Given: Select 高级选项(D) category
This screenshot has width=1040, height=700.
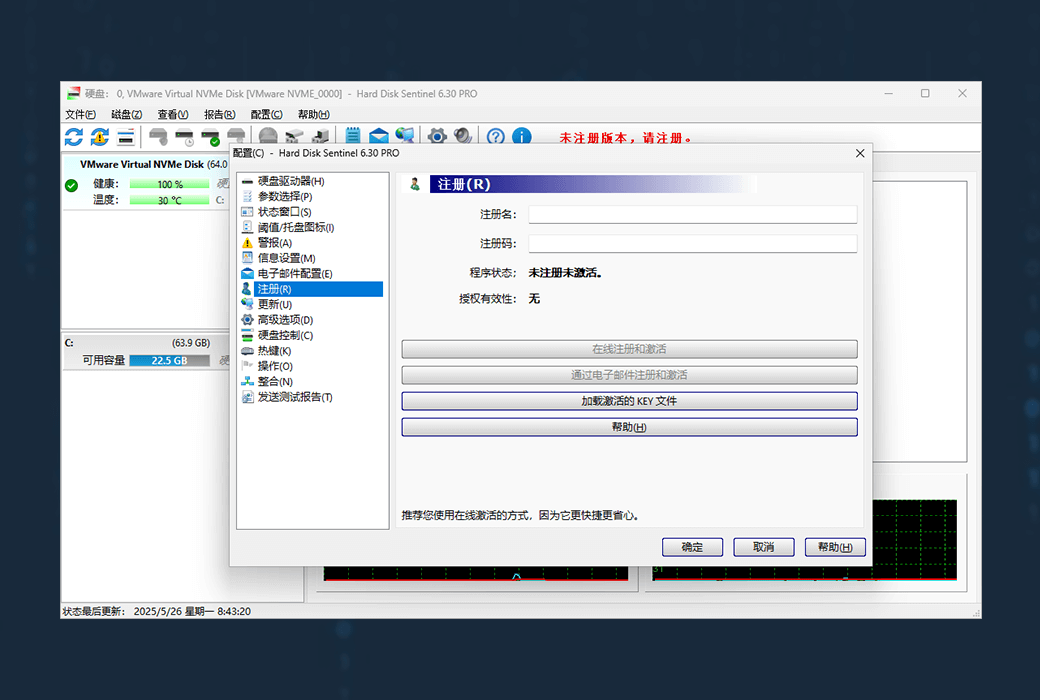Looking at the screenshot, I should coord(285,320).
